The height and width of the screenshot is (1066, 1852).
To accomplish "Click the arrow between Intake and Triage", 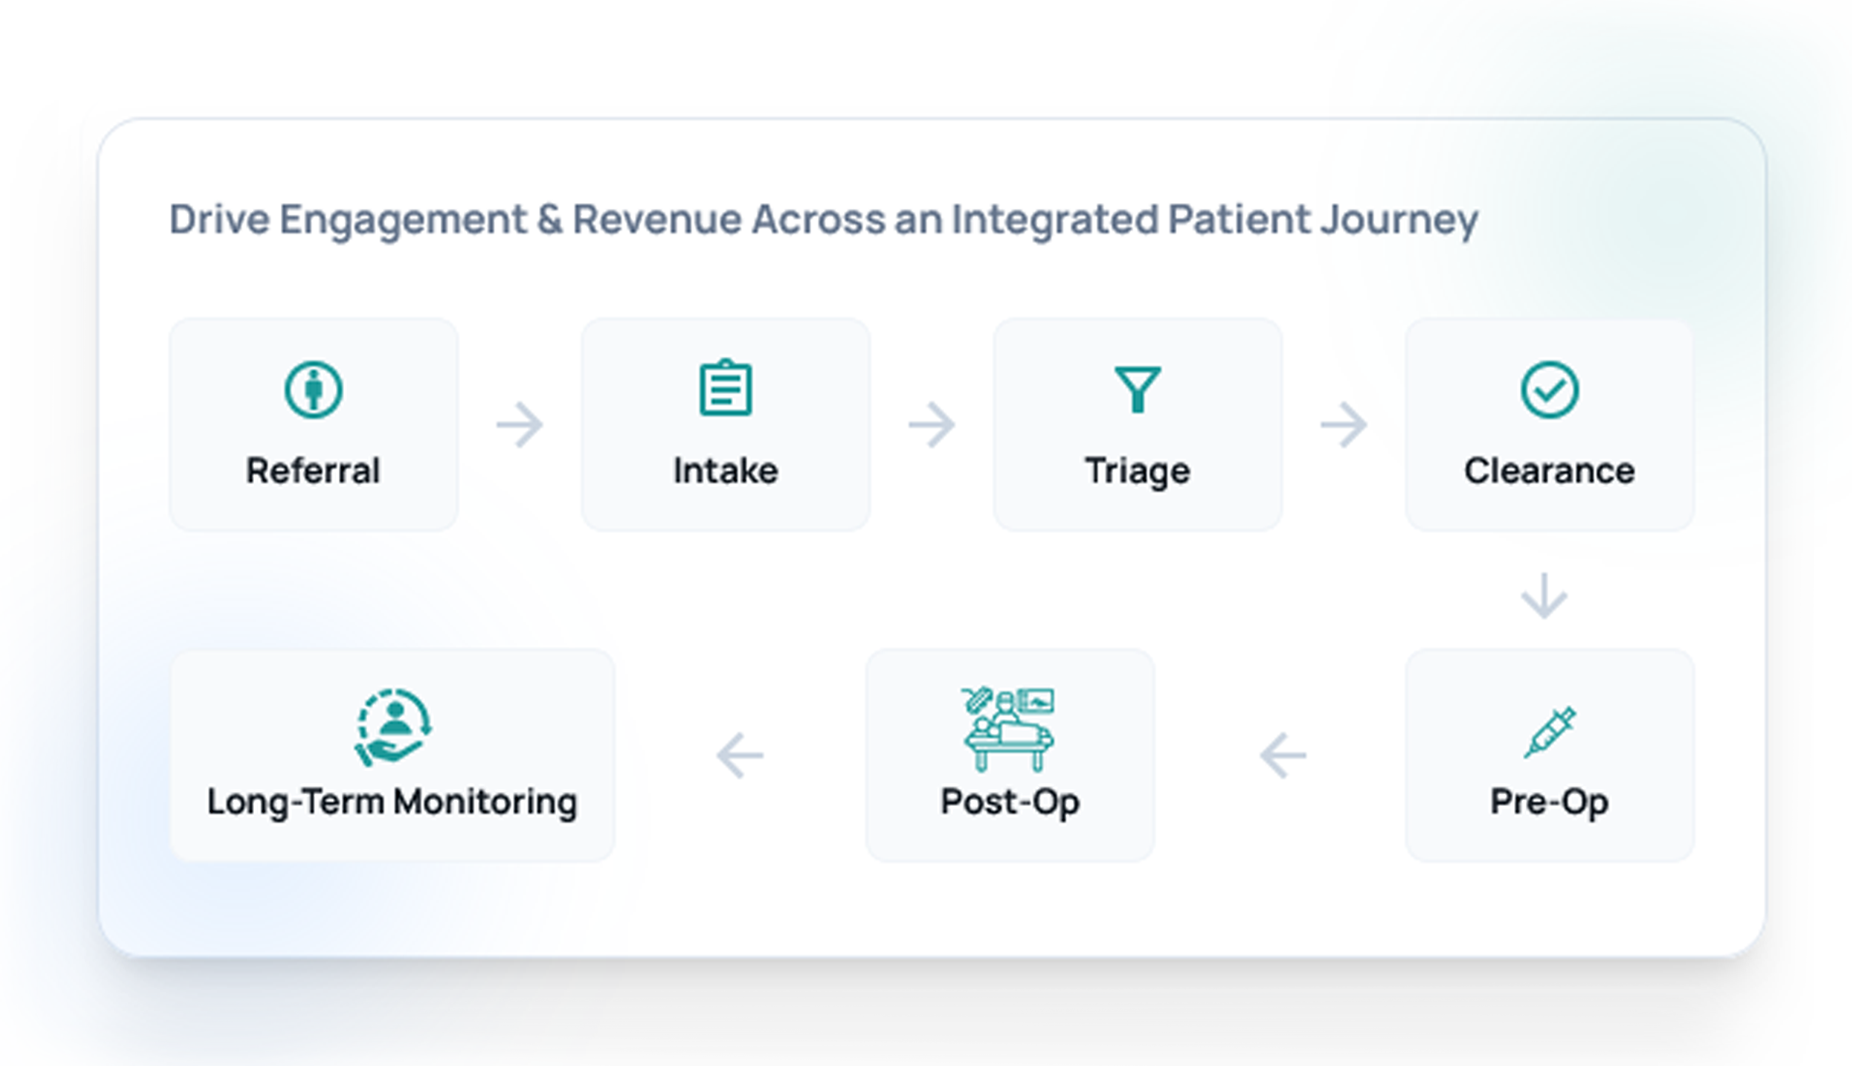I will [932, 425].
